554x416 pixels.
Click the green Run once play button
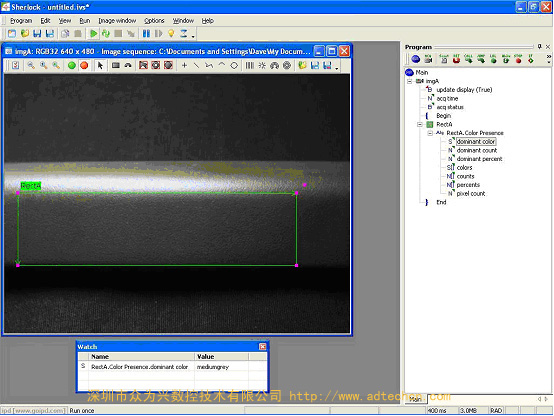[93, 34]
